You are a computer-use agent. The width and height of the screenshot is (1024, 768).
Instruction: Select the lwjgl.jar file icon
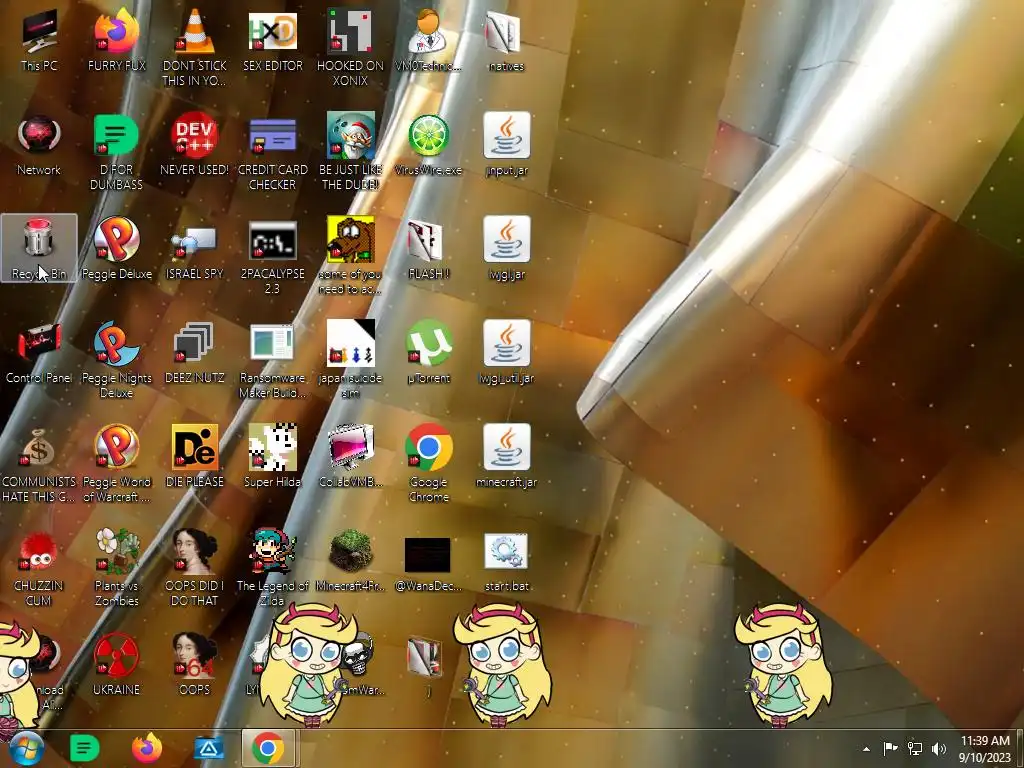pos(506,248)
